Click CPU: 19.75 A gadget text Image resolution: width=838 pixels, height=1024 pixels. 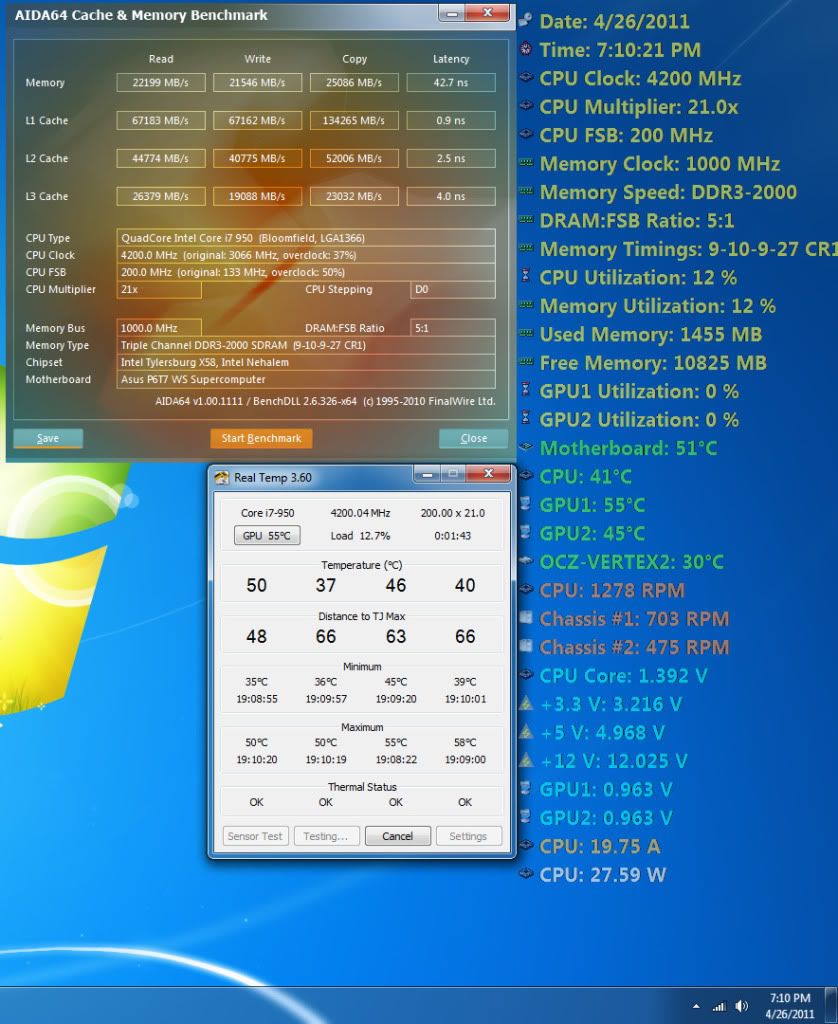[600, 846]
